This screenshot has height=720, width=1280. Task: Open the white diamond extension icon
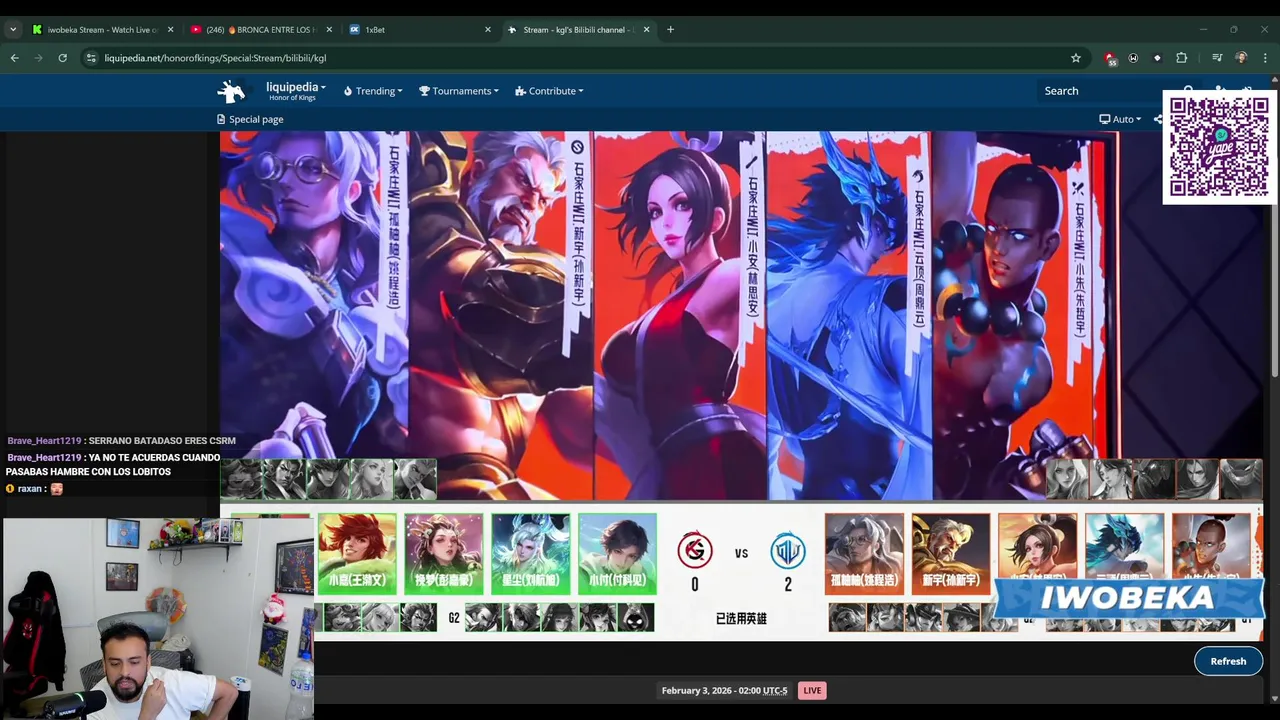coord(1157,58)
